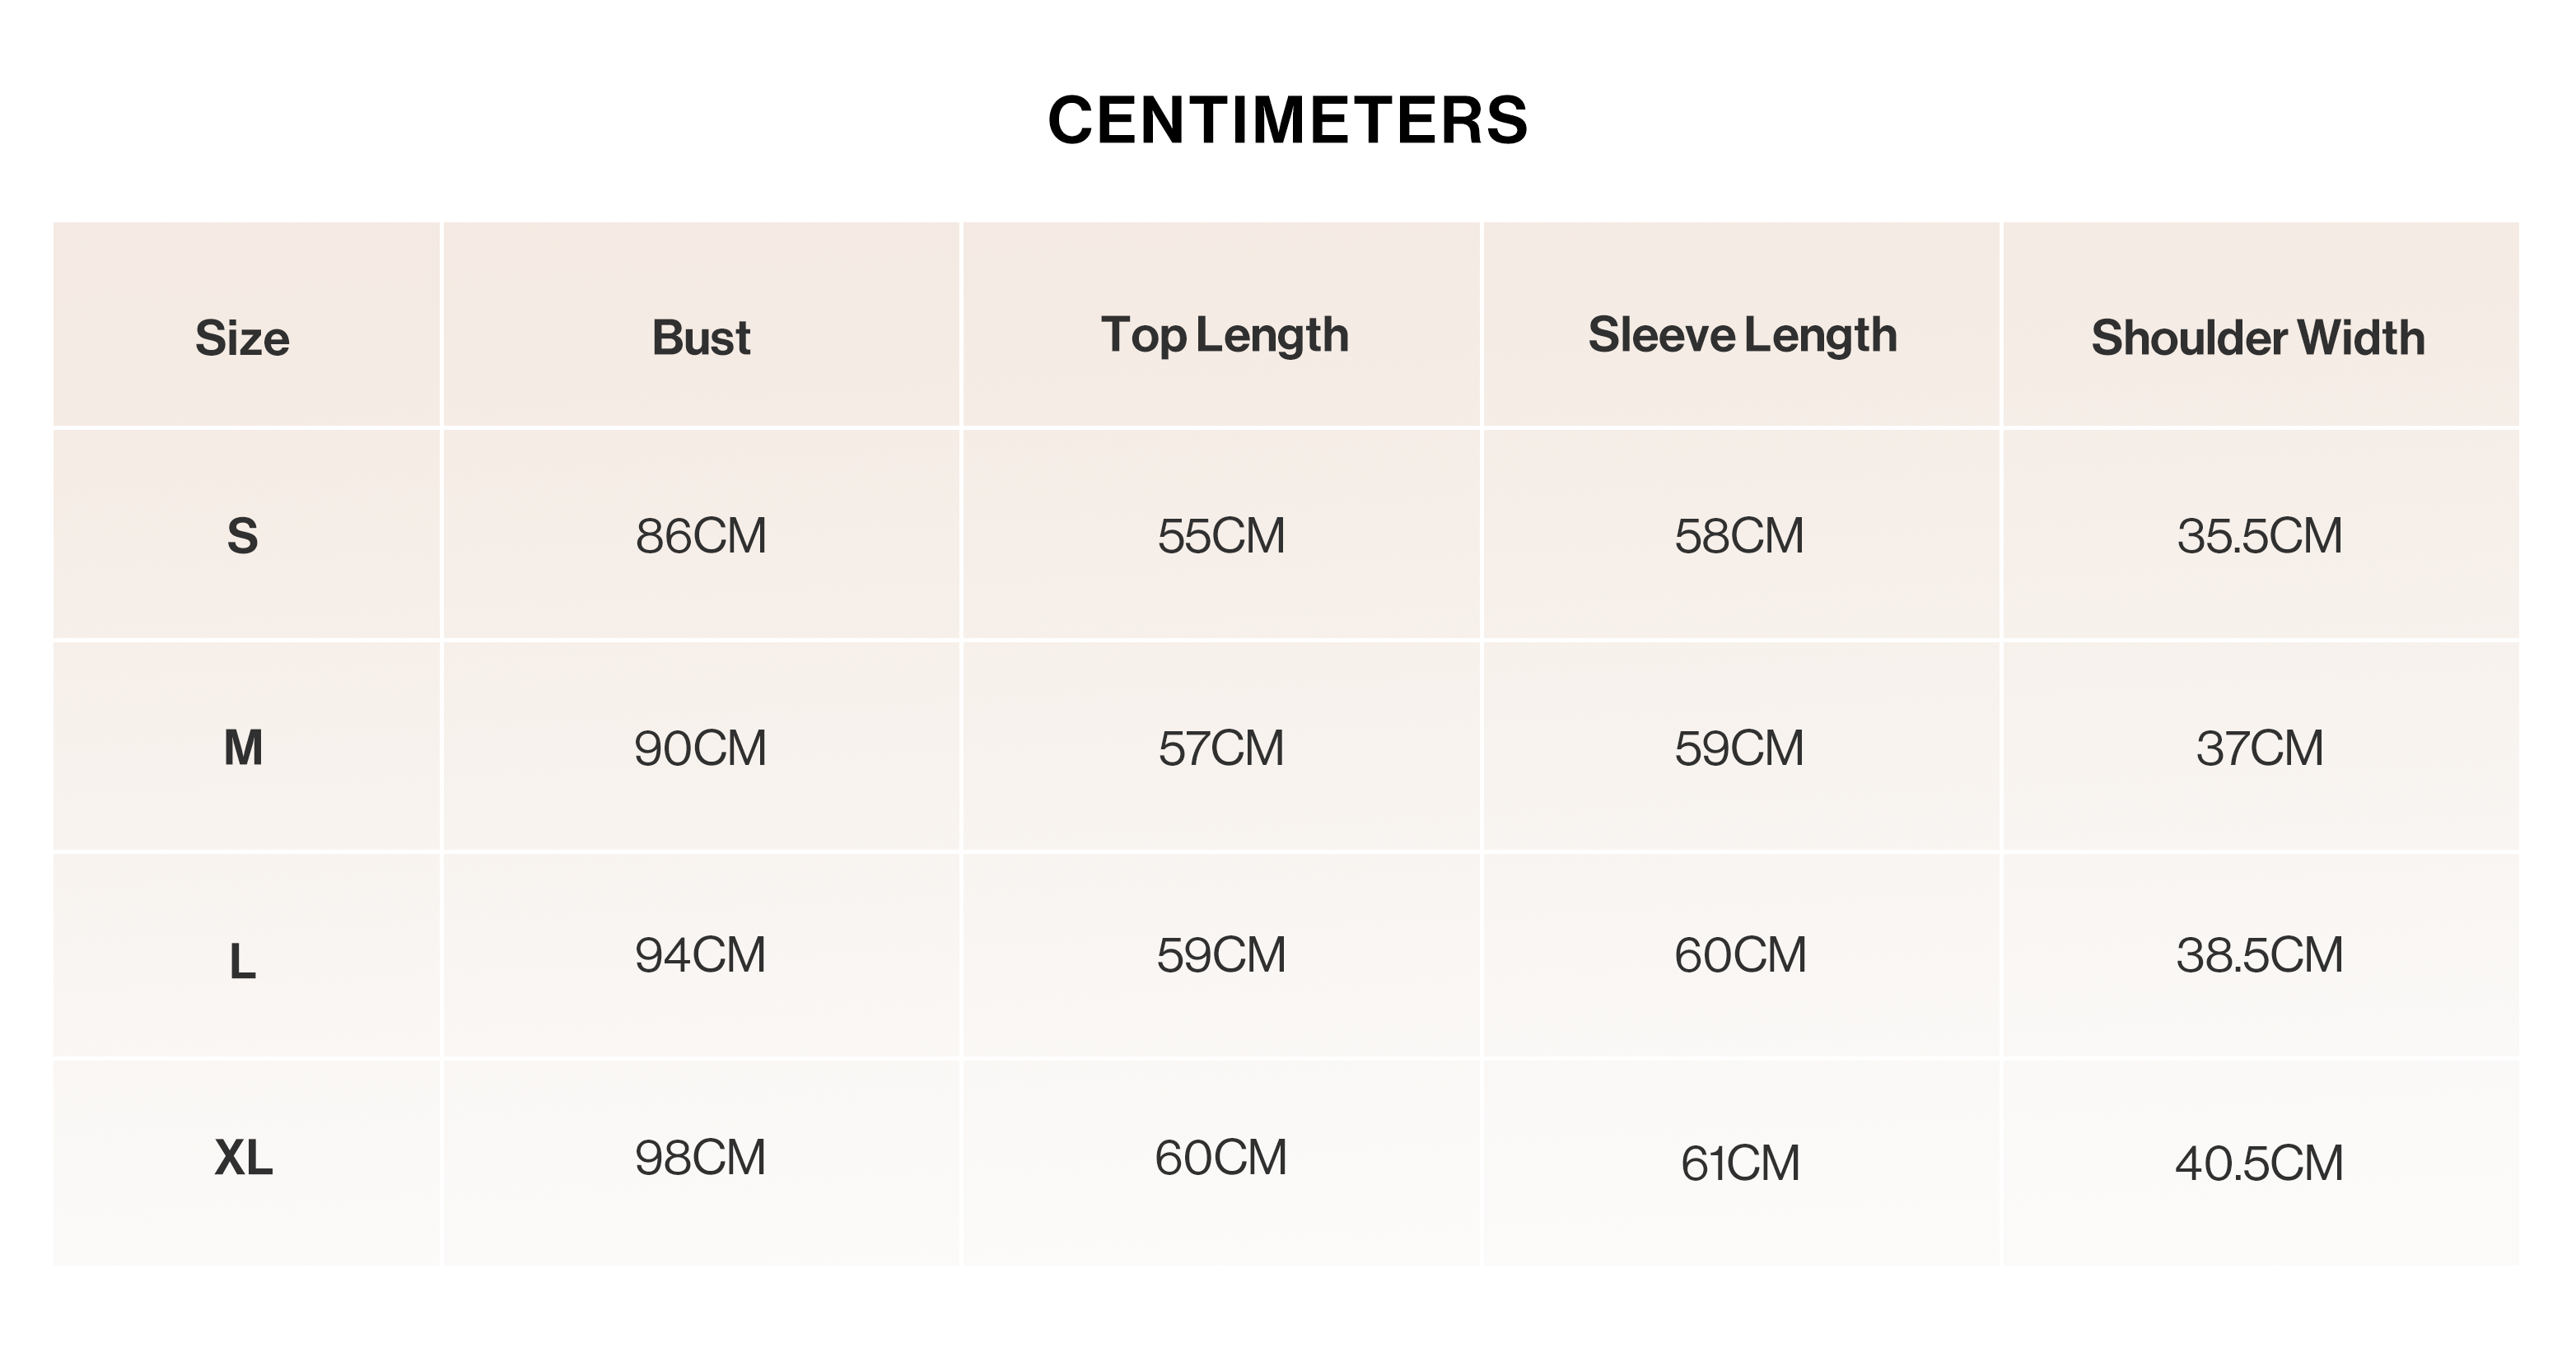This screenshot has height=1371, width=2576.
Task: Select the XL size row label
Action: [243, 1158]
